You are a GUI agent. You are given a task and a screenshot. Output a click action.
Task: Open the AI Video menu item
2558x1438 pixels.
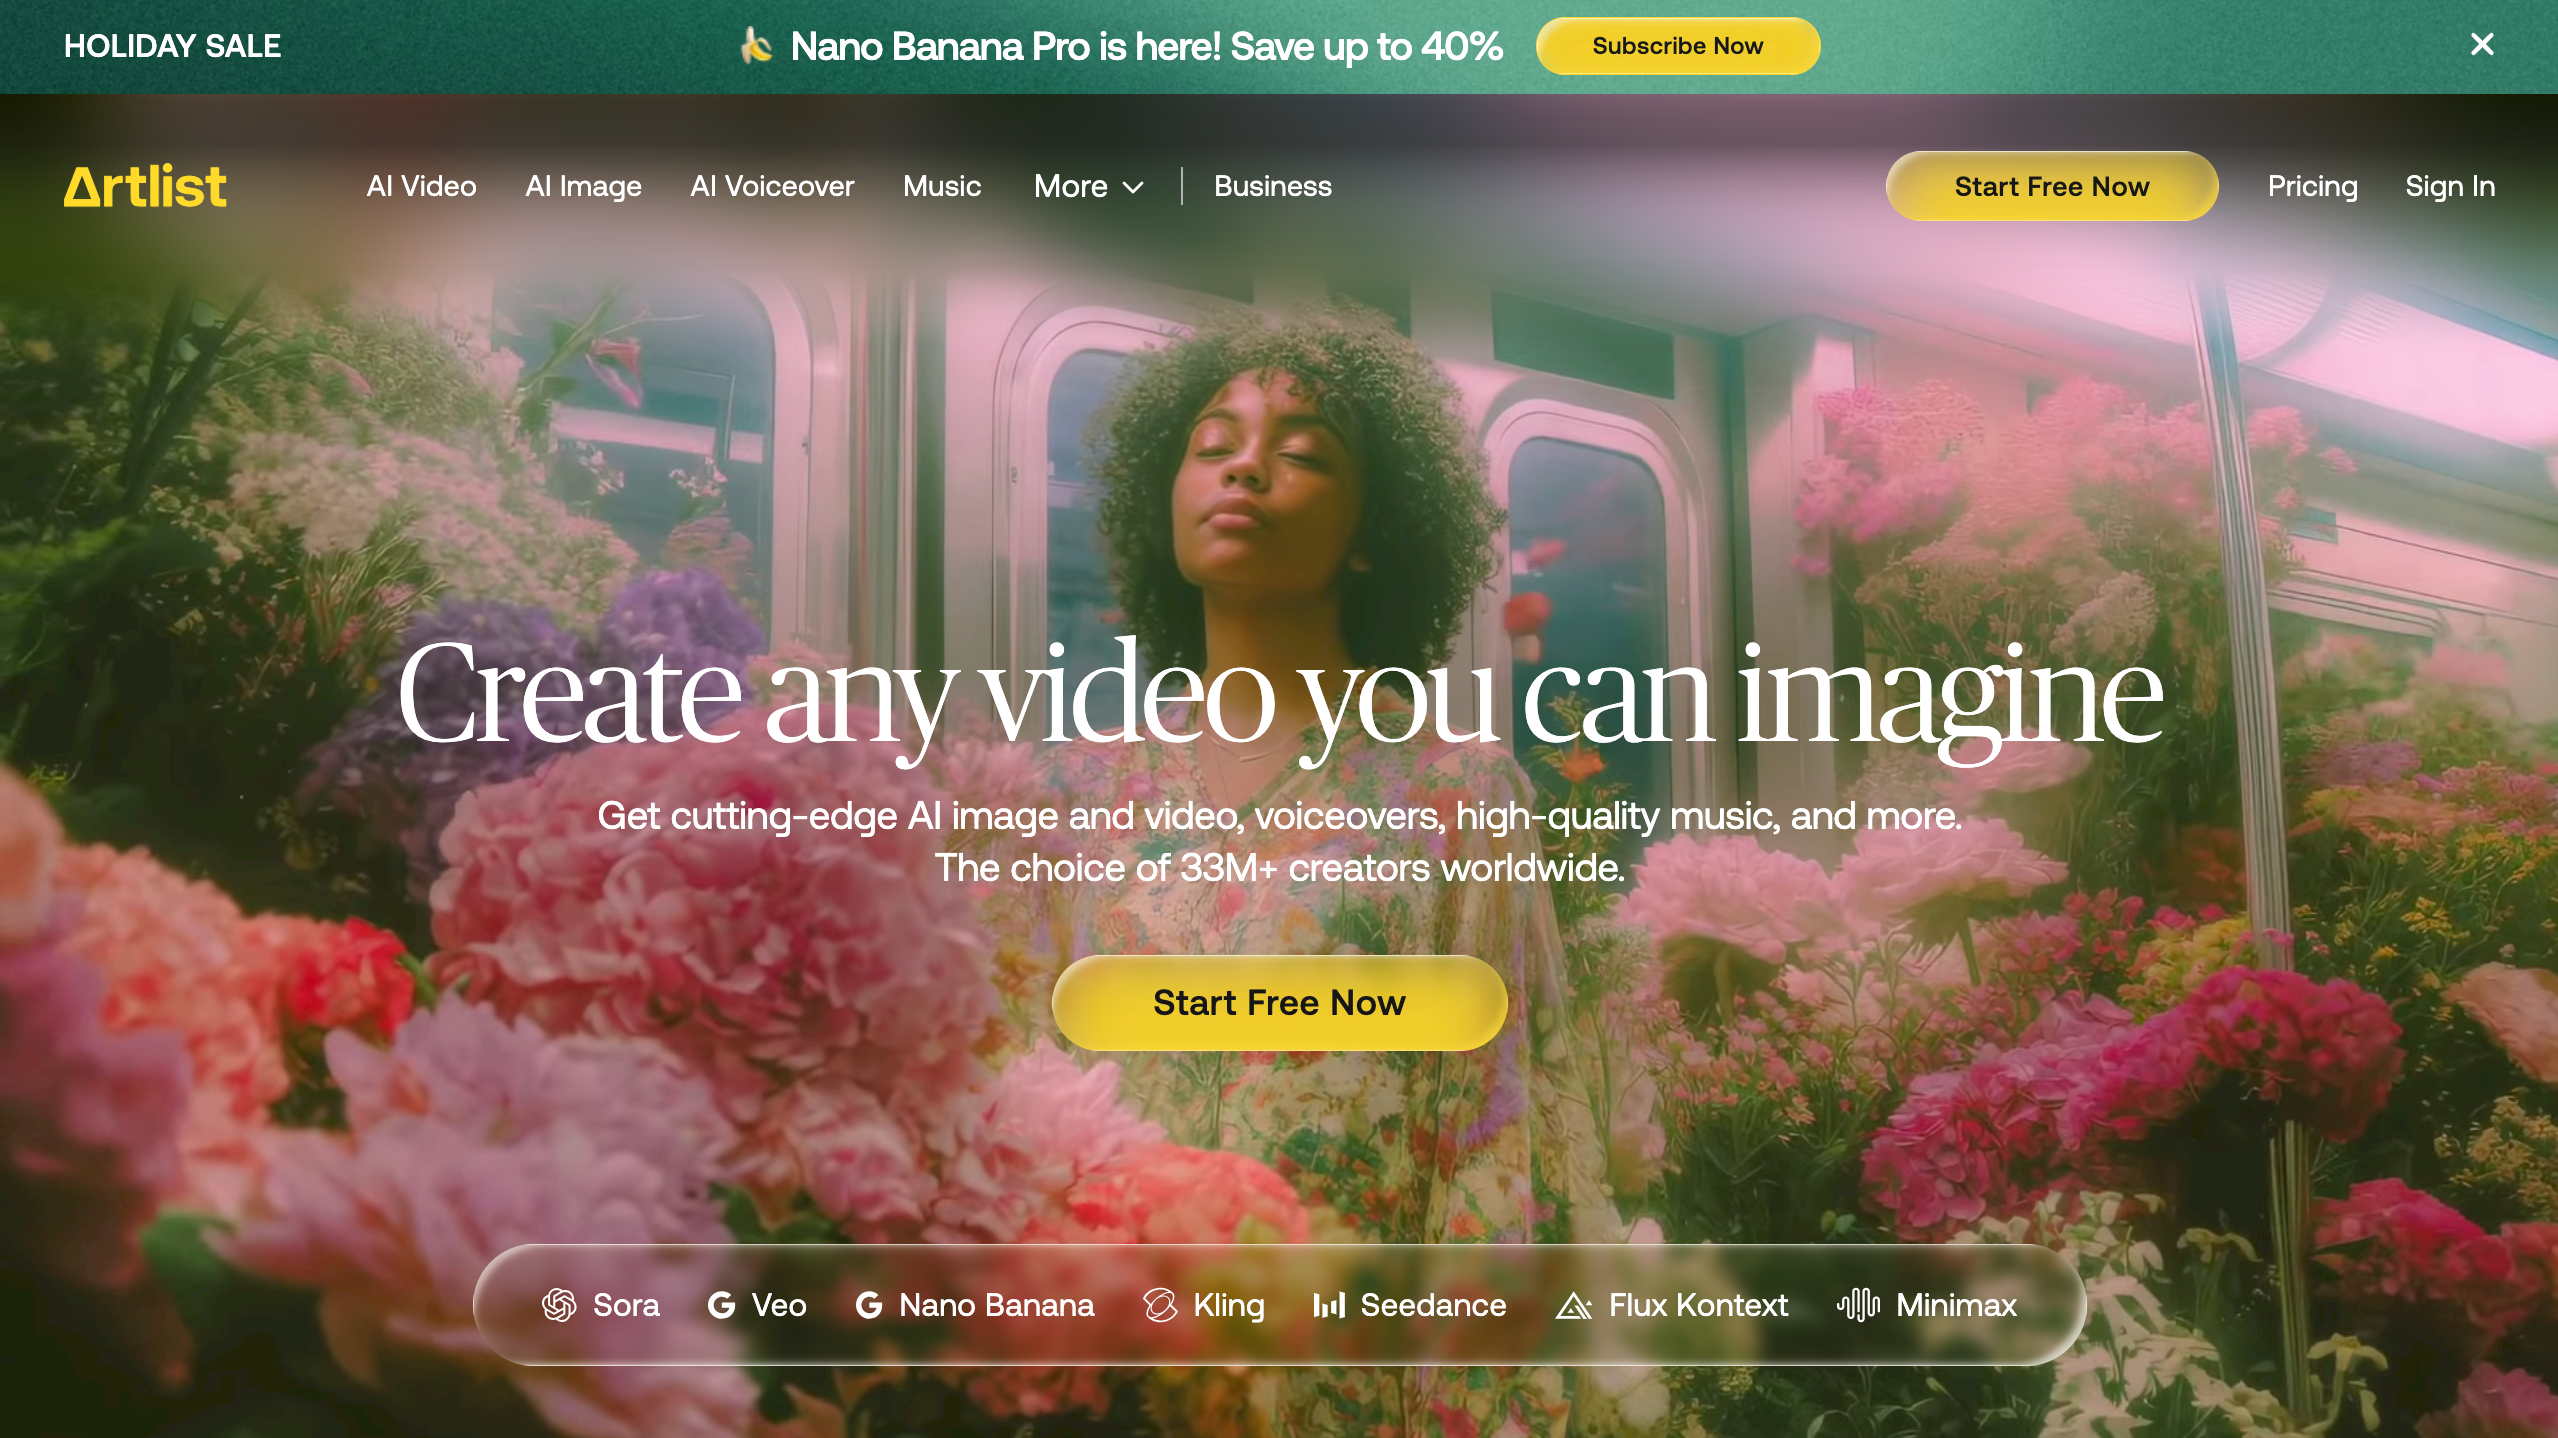[421, 186]
